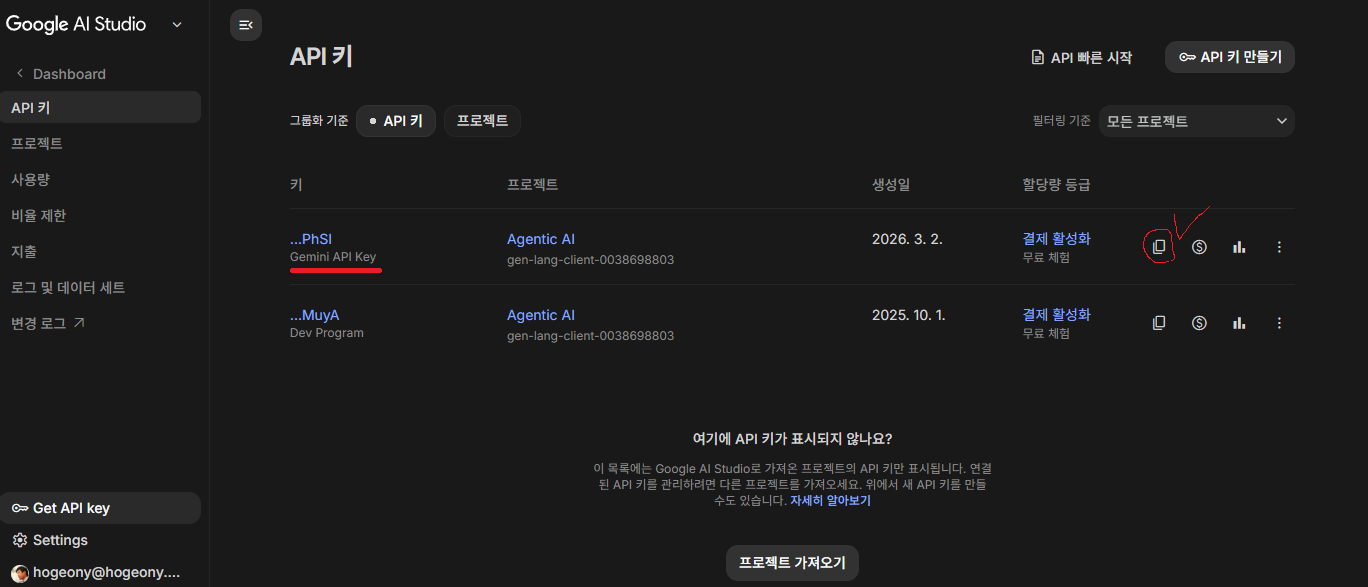The width and height of the screenshot is (1368, 587).
Task: Open the ...PhSI key link
Action: pyautogui.click(x=310, y=239)
